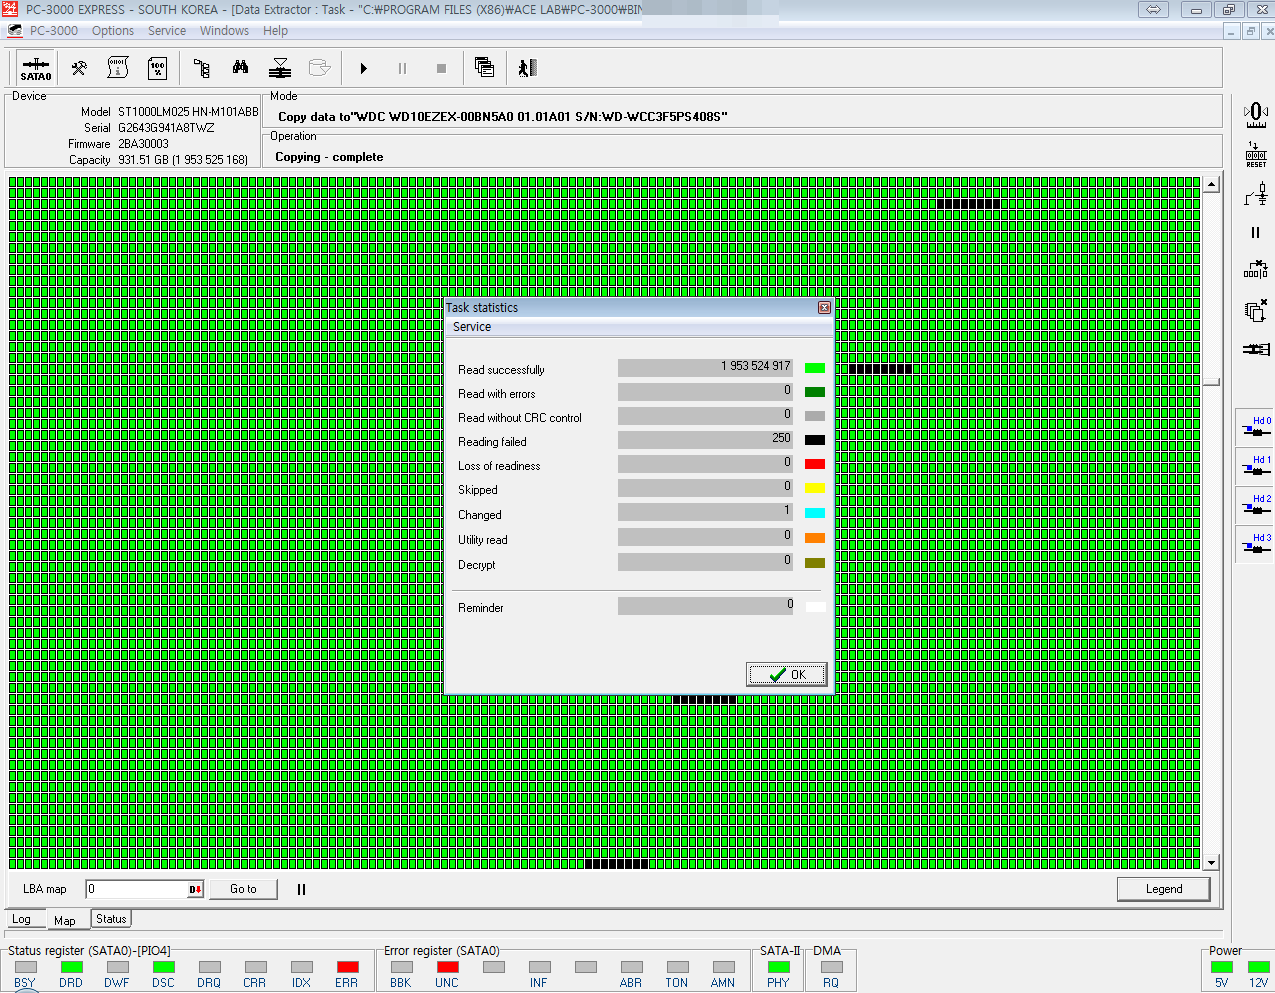Switch to the Map tab

click(x=65, y=920)
